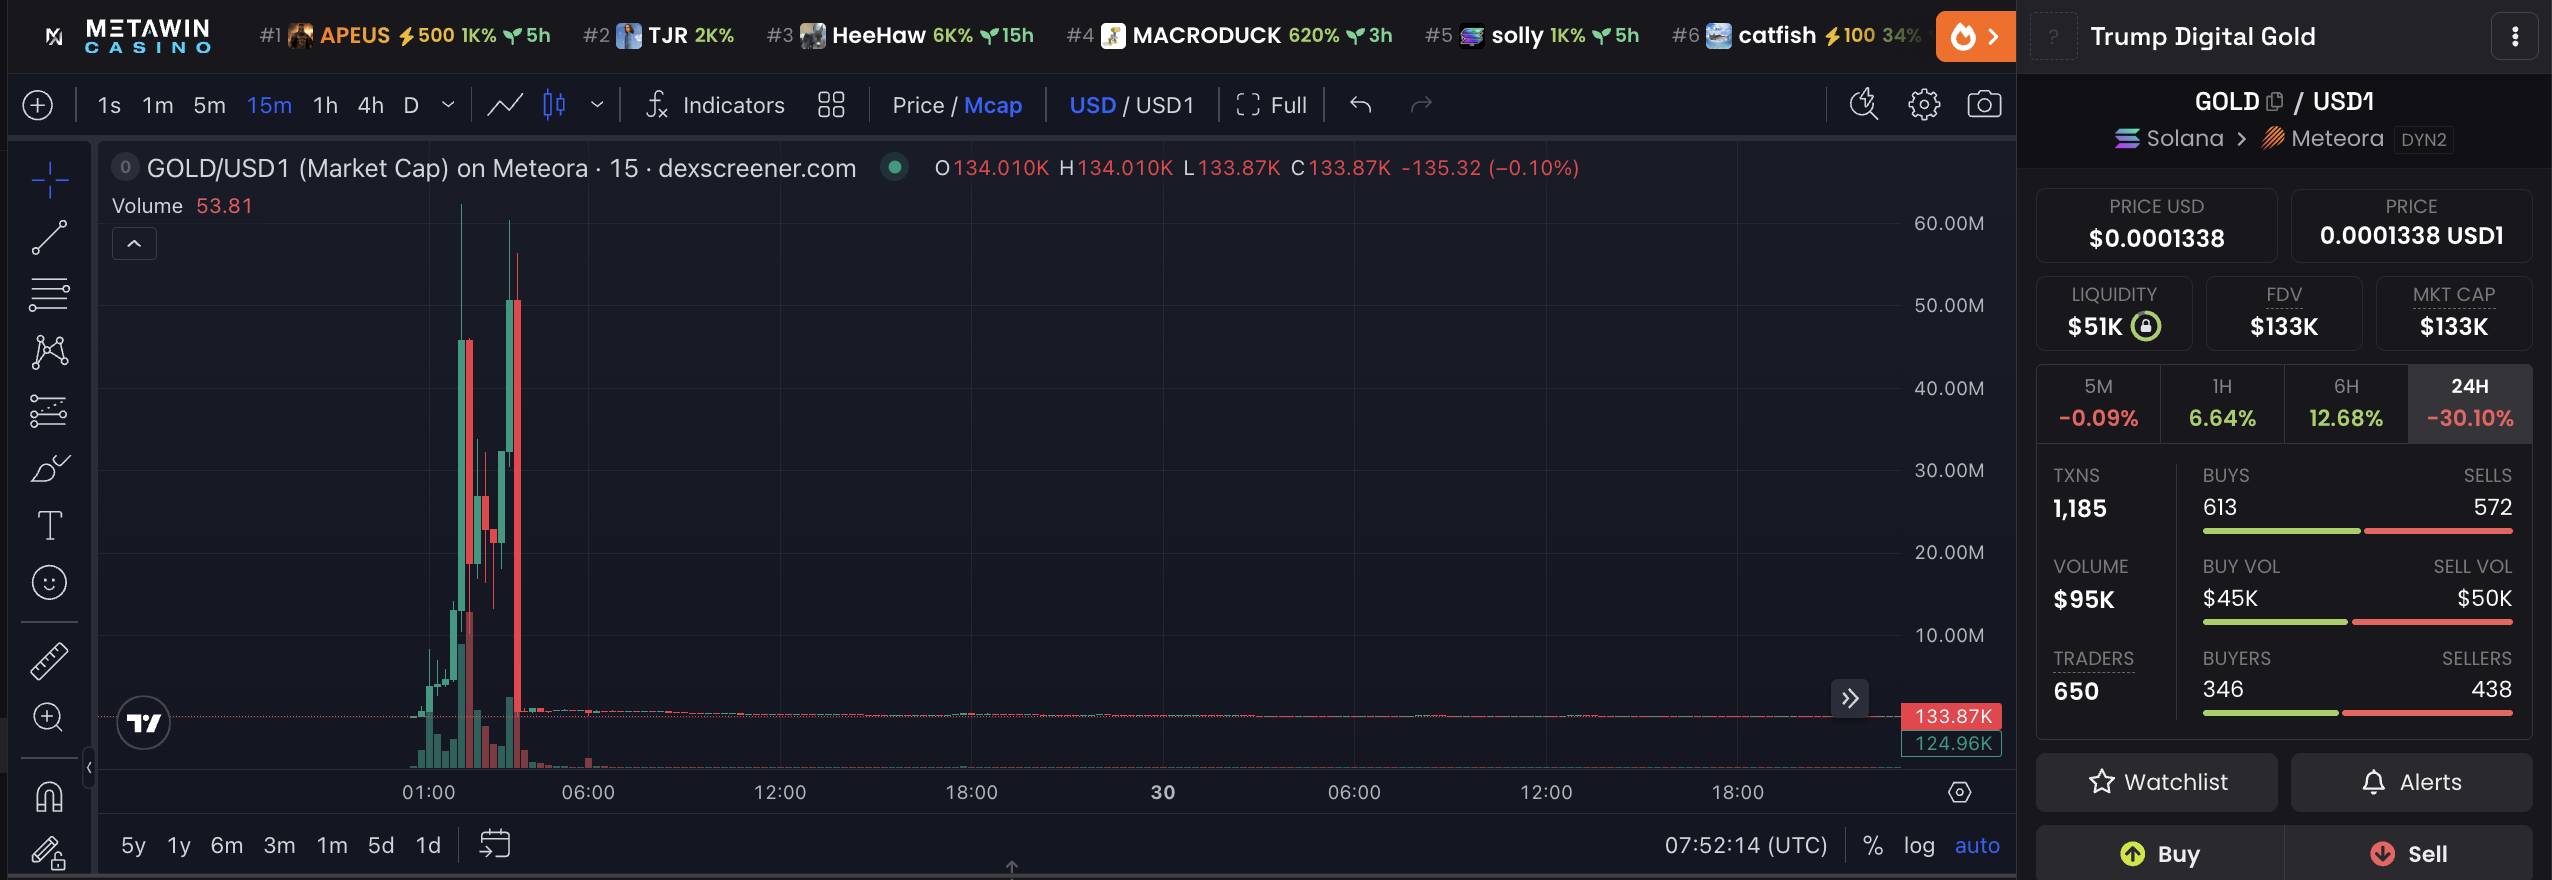
Task: Select the candlestick chart style
Action: pyautogui.click(x=554, y=105)
